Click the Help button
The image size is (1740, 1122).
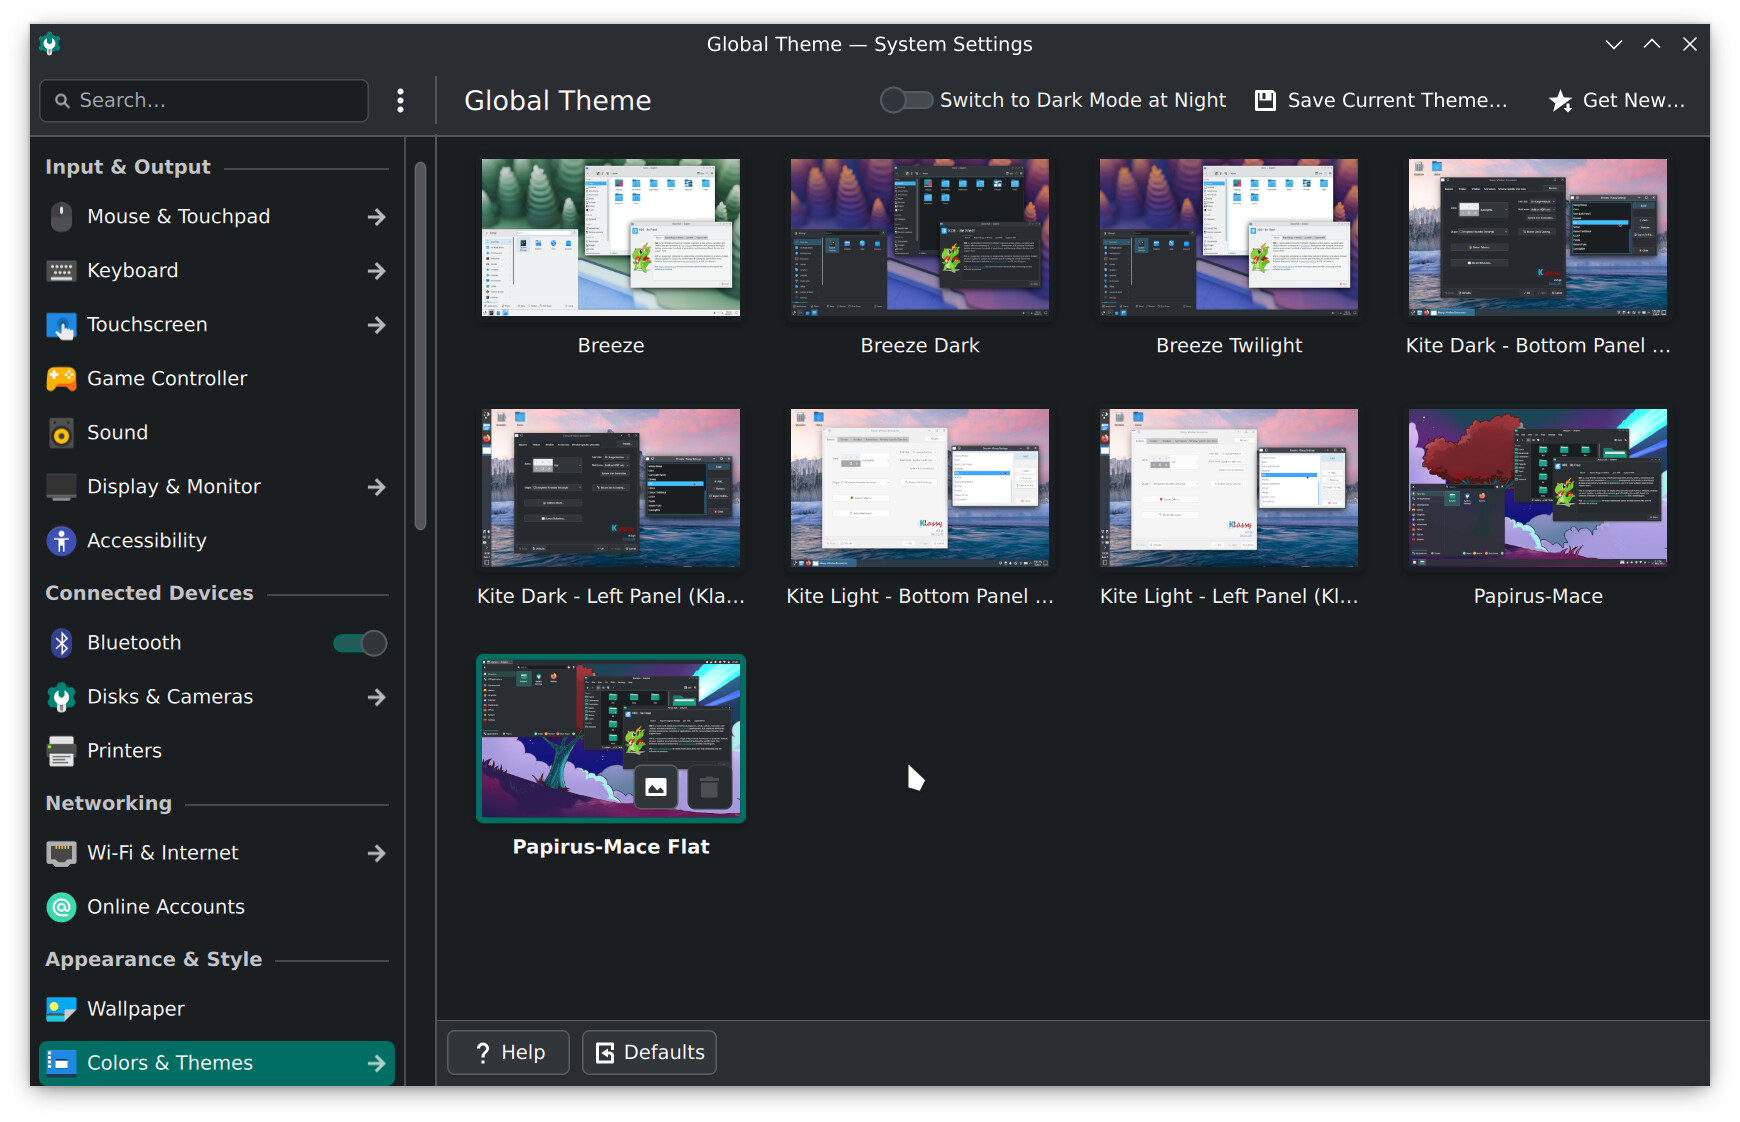pos(508,1052)
